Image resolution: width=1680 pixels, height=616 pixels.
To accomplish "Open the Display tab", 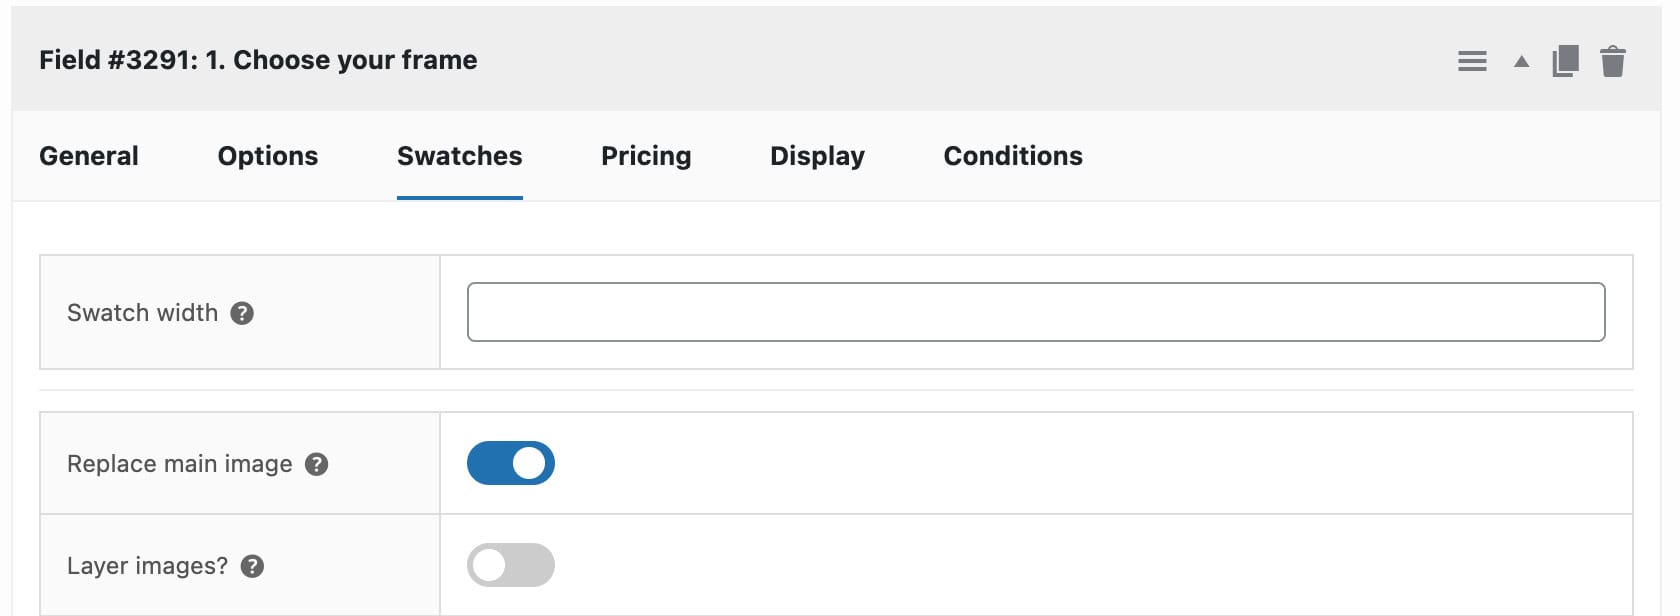I will tap(816, 156).
